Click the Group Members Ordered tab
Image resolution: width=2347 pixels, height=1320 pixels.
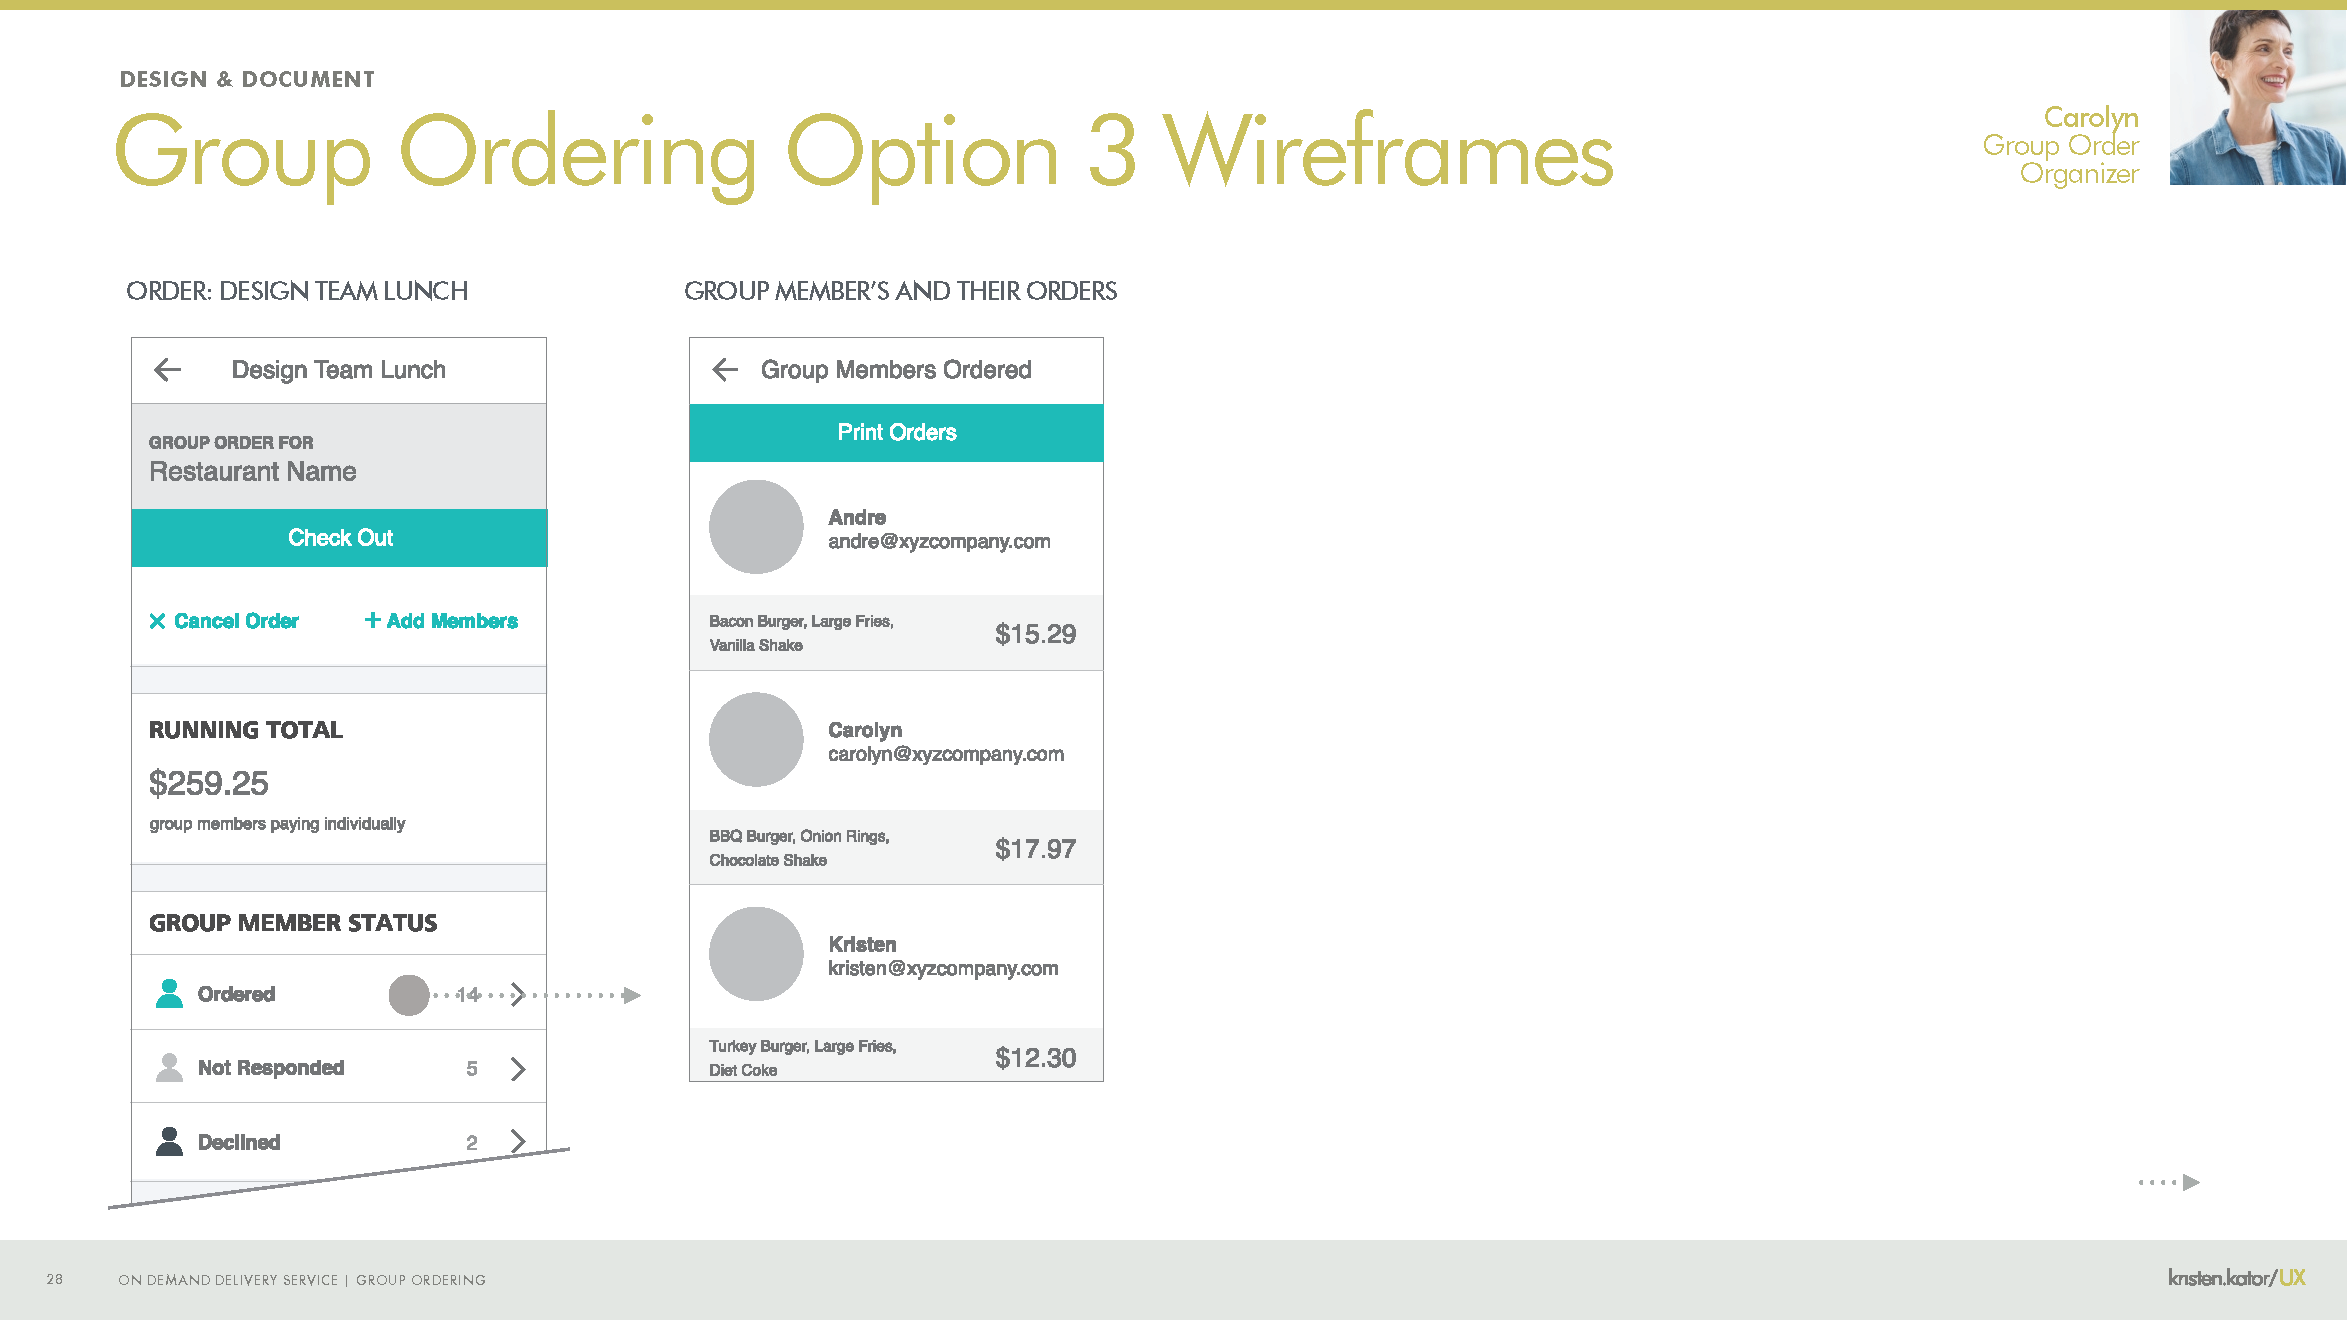[x=896, y=371]
